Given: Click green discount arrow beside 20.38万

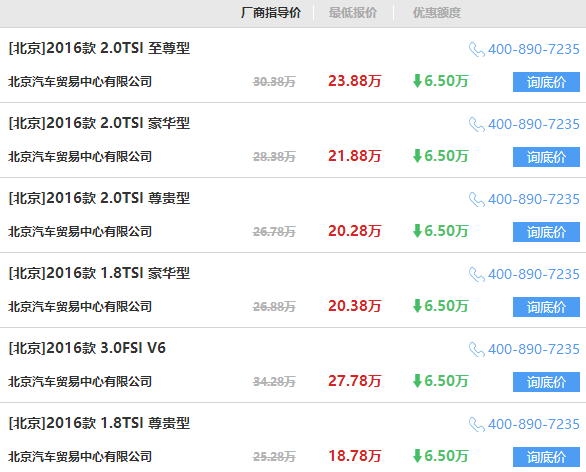Looking at the screenshot, I should [x=417, y=306].
